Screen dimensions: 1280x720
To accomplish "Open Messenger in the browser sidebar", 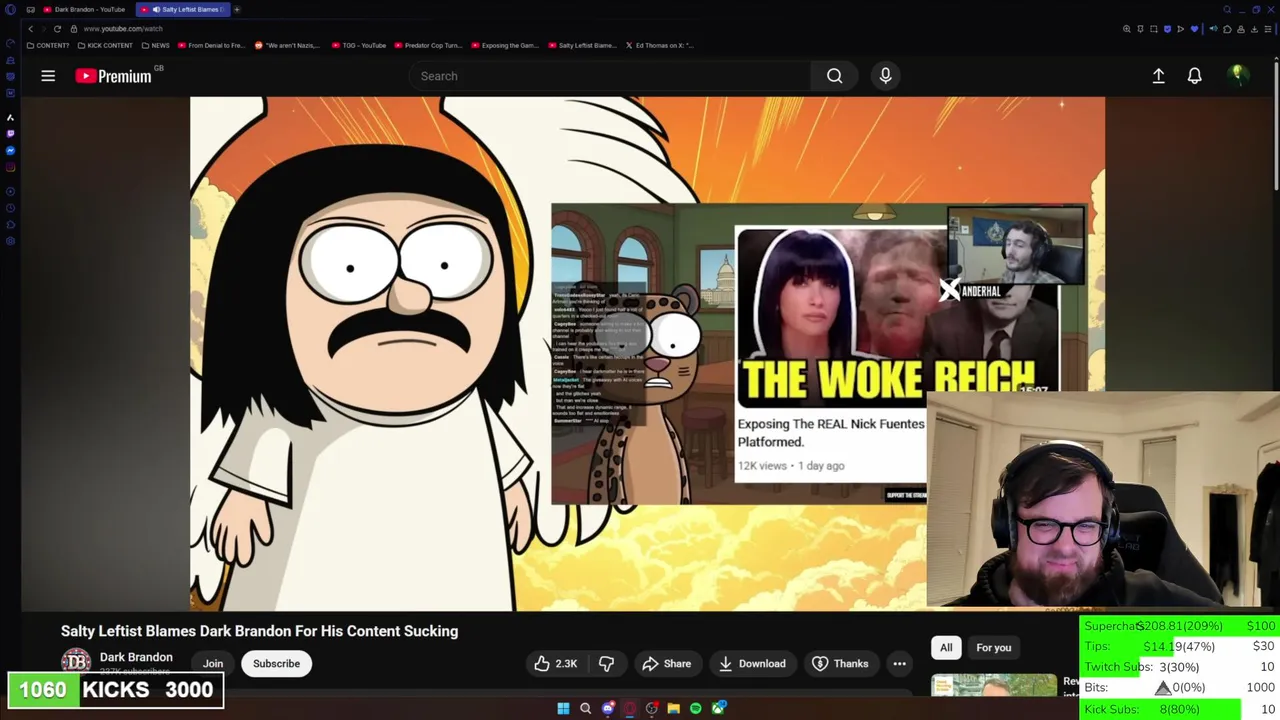I will pyautogui.click(x=10, y=150).
